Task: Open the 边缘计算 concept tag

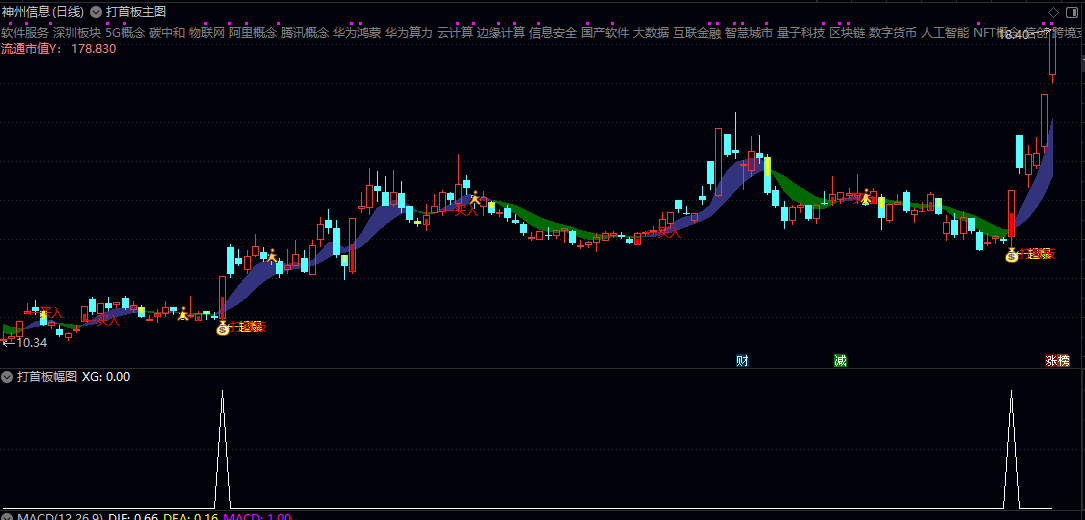Action: click(501, 33)
